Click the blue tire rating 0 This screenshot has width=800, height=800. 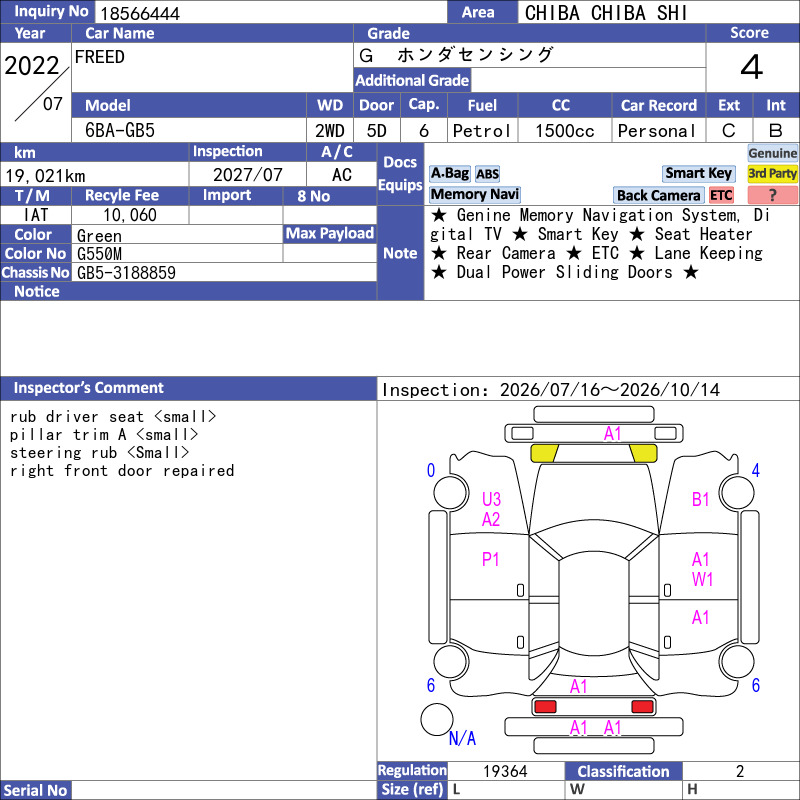431,470
